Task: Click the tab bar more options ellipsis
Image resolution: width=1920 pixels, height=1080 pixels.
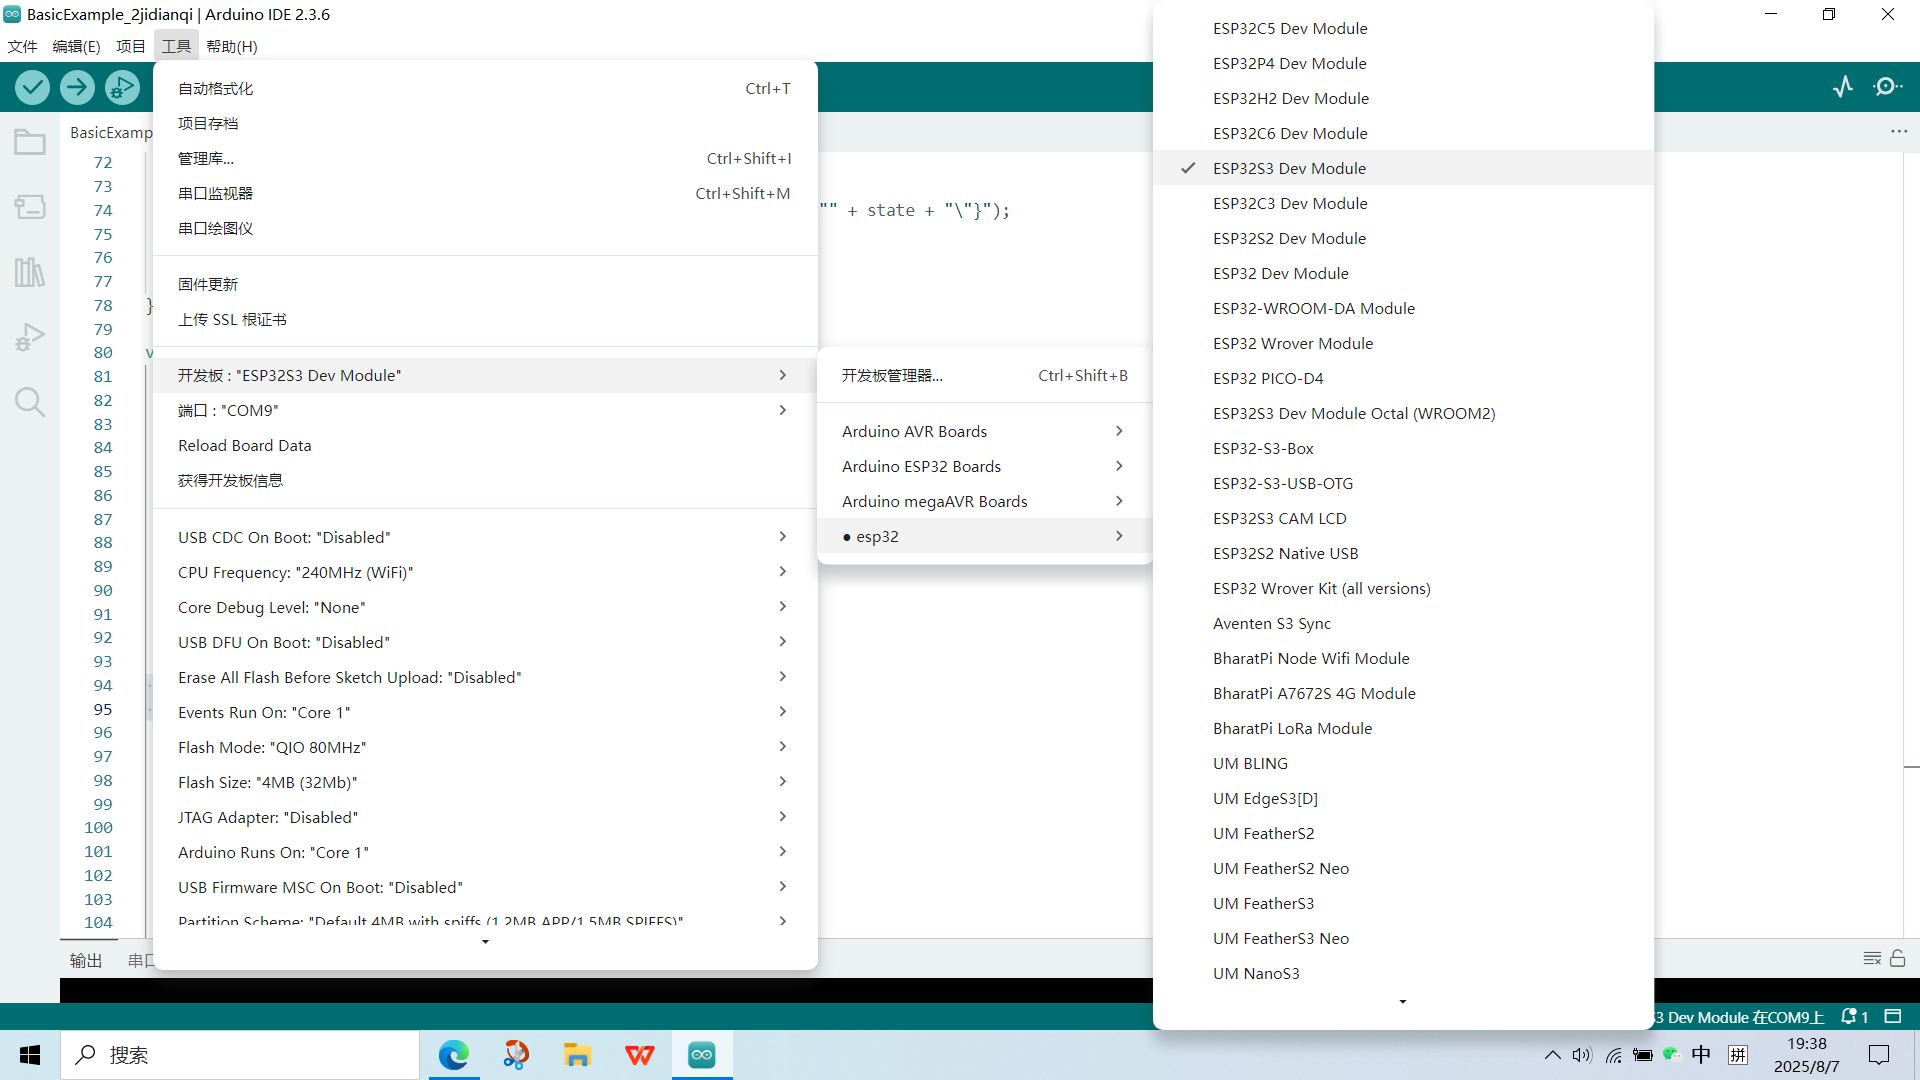Action: click(x=1899, y=132)
